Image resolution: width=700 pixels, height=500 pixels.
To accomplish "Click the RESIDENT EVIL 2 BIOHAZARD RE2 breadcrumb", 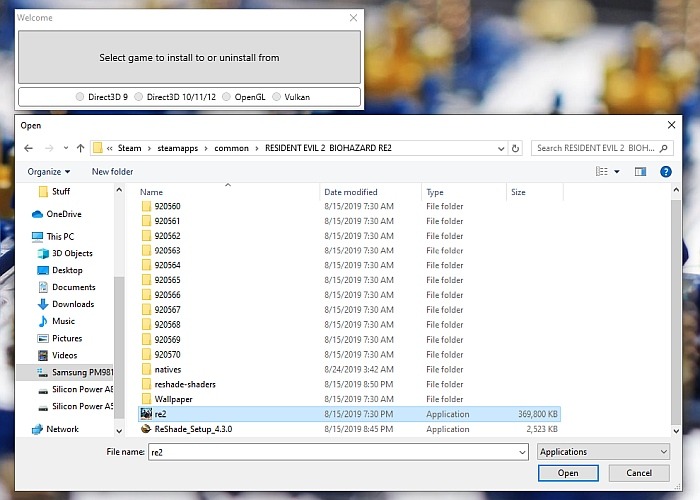I will point(328,148).
